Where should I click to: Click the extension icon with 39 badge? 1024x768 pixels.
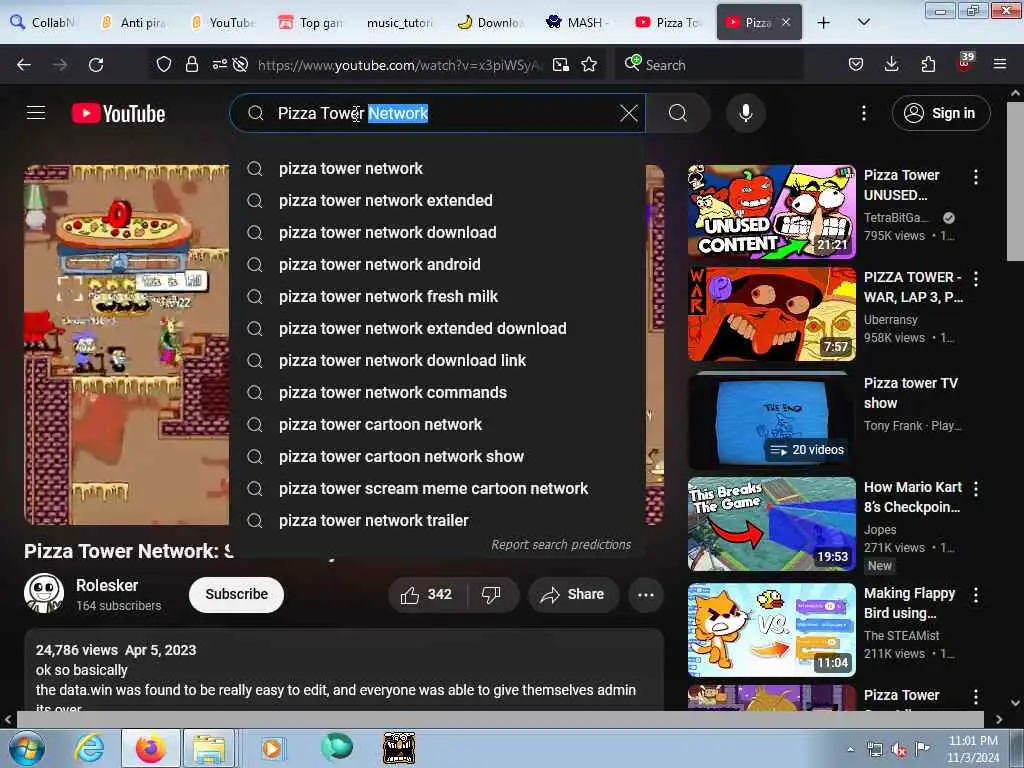tap(964, 63)
